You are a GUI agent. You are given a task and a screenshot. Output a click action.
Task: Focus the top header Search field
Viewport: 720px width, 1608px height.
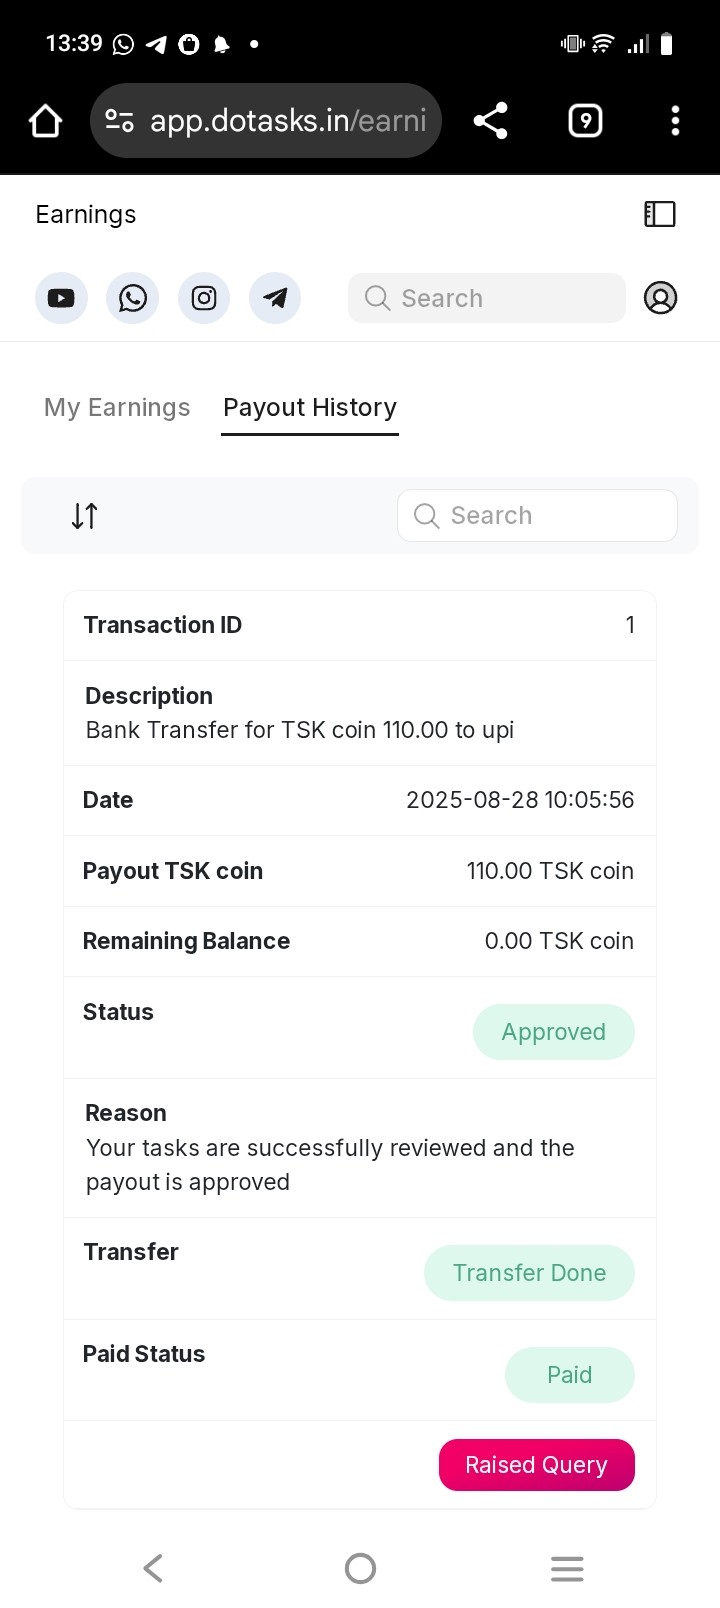point(487,298)
